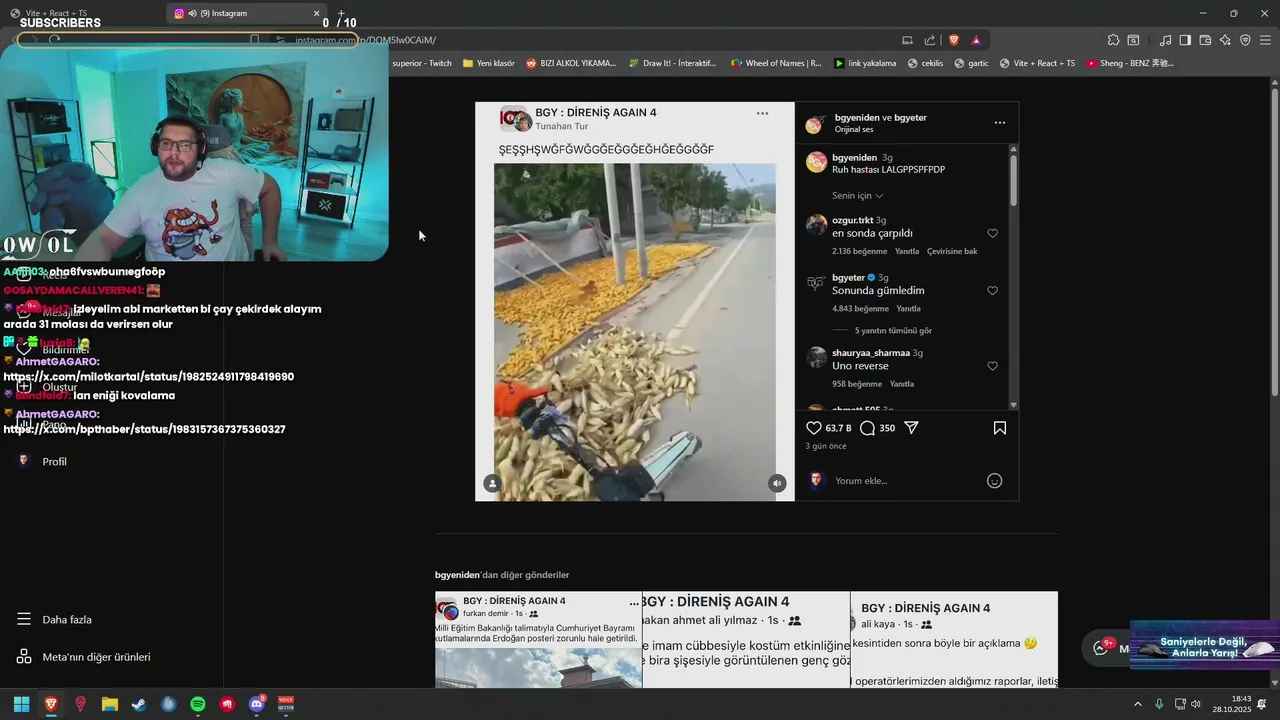Open the comments via speech bubble icon
Viewport: 1280px width, 720px height.
pos(867,428)
